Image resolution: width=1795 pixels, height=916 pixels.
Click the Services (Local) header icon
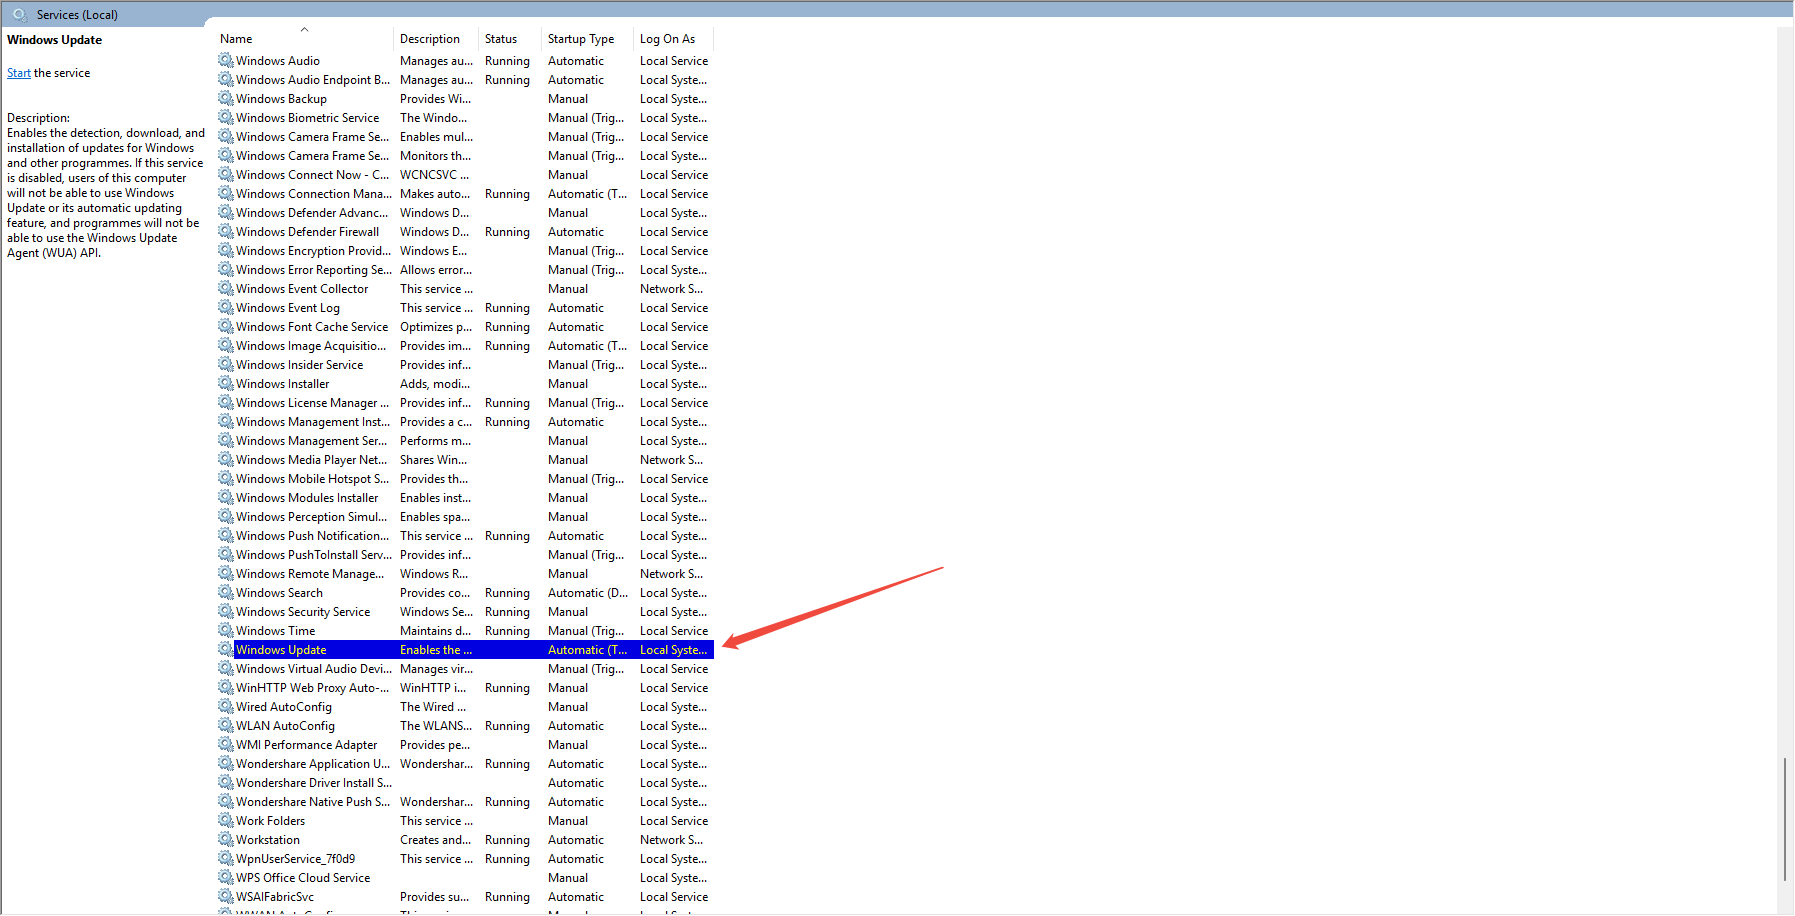point(19,15)
